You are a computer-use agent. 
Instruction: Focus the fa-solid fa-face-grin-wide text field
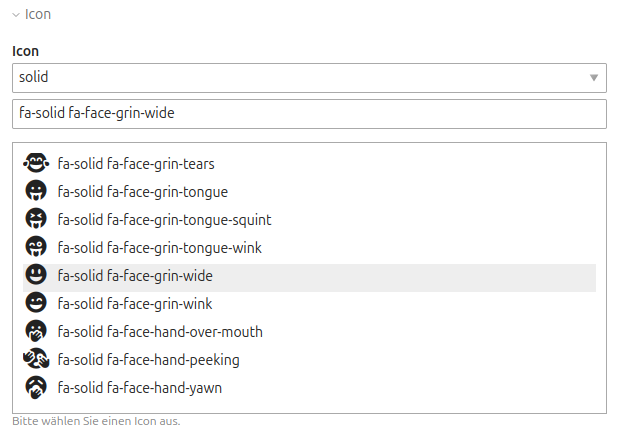(x=310, y=113)
